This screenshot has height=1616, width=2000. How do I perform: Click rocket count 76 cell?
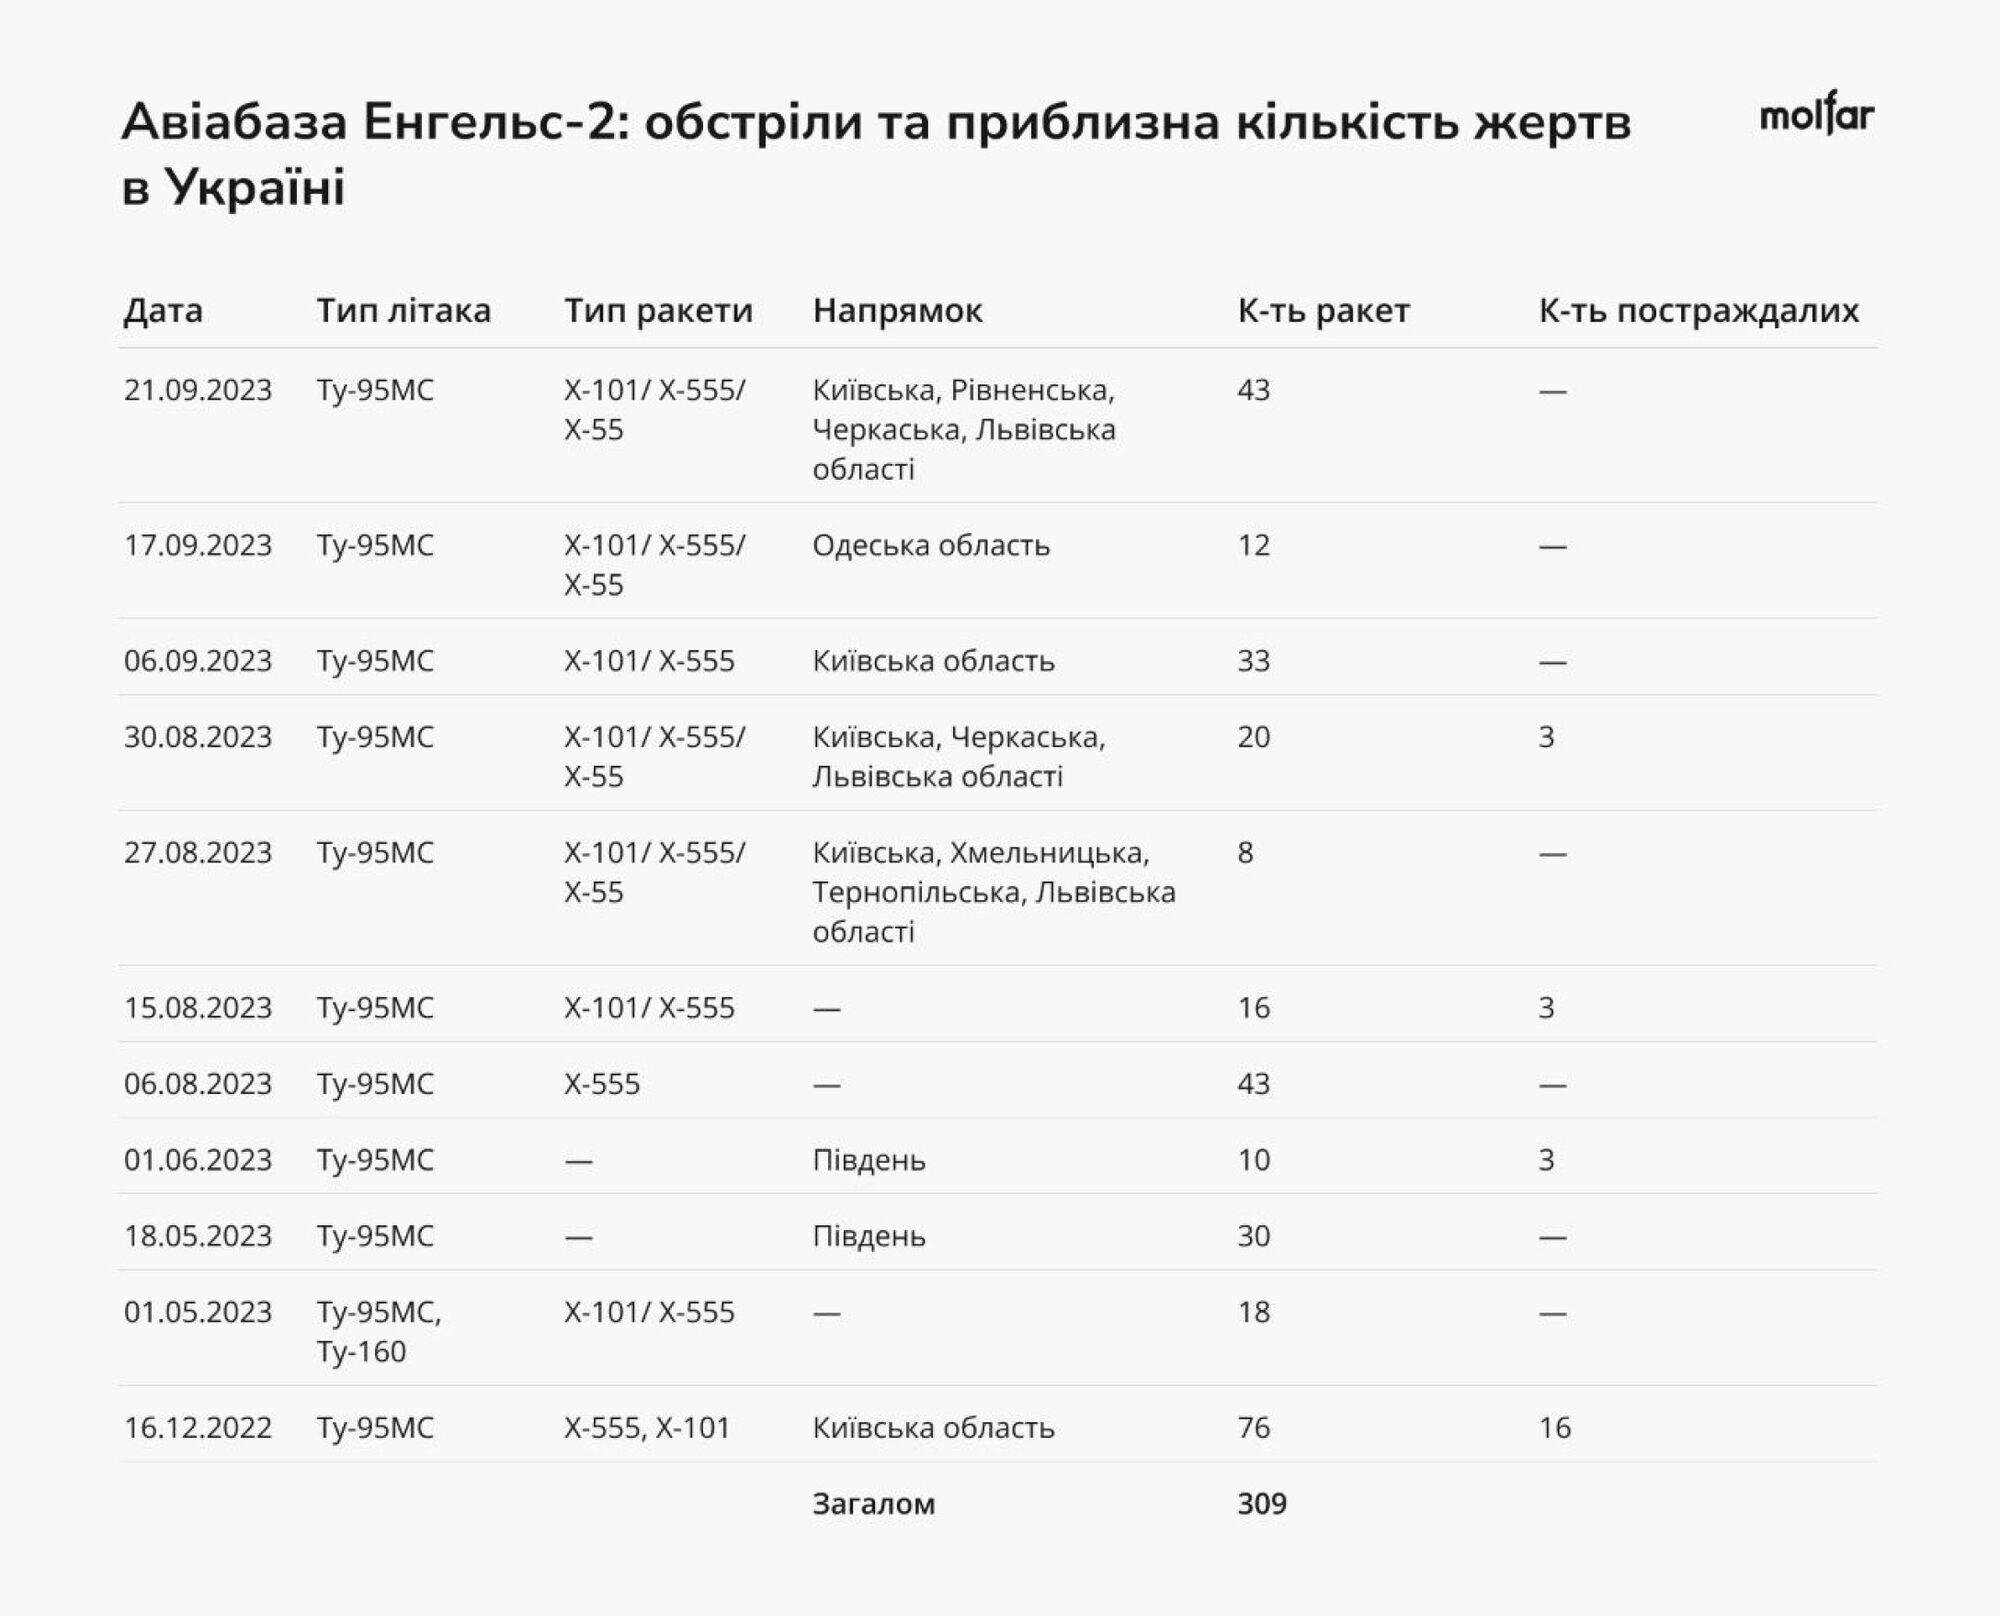click(x=1253, y=1428)
